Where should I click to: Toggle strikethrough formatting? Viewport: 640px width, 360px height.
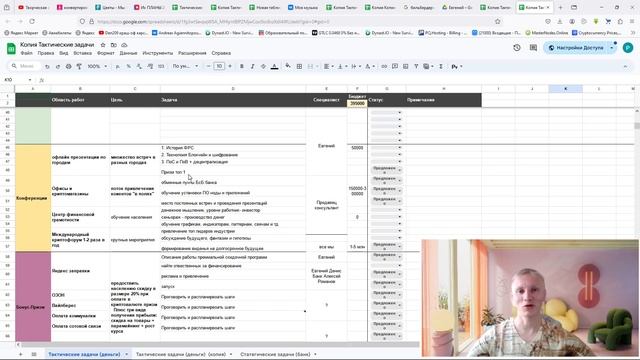pyautogui.click(x=263, y=66)
